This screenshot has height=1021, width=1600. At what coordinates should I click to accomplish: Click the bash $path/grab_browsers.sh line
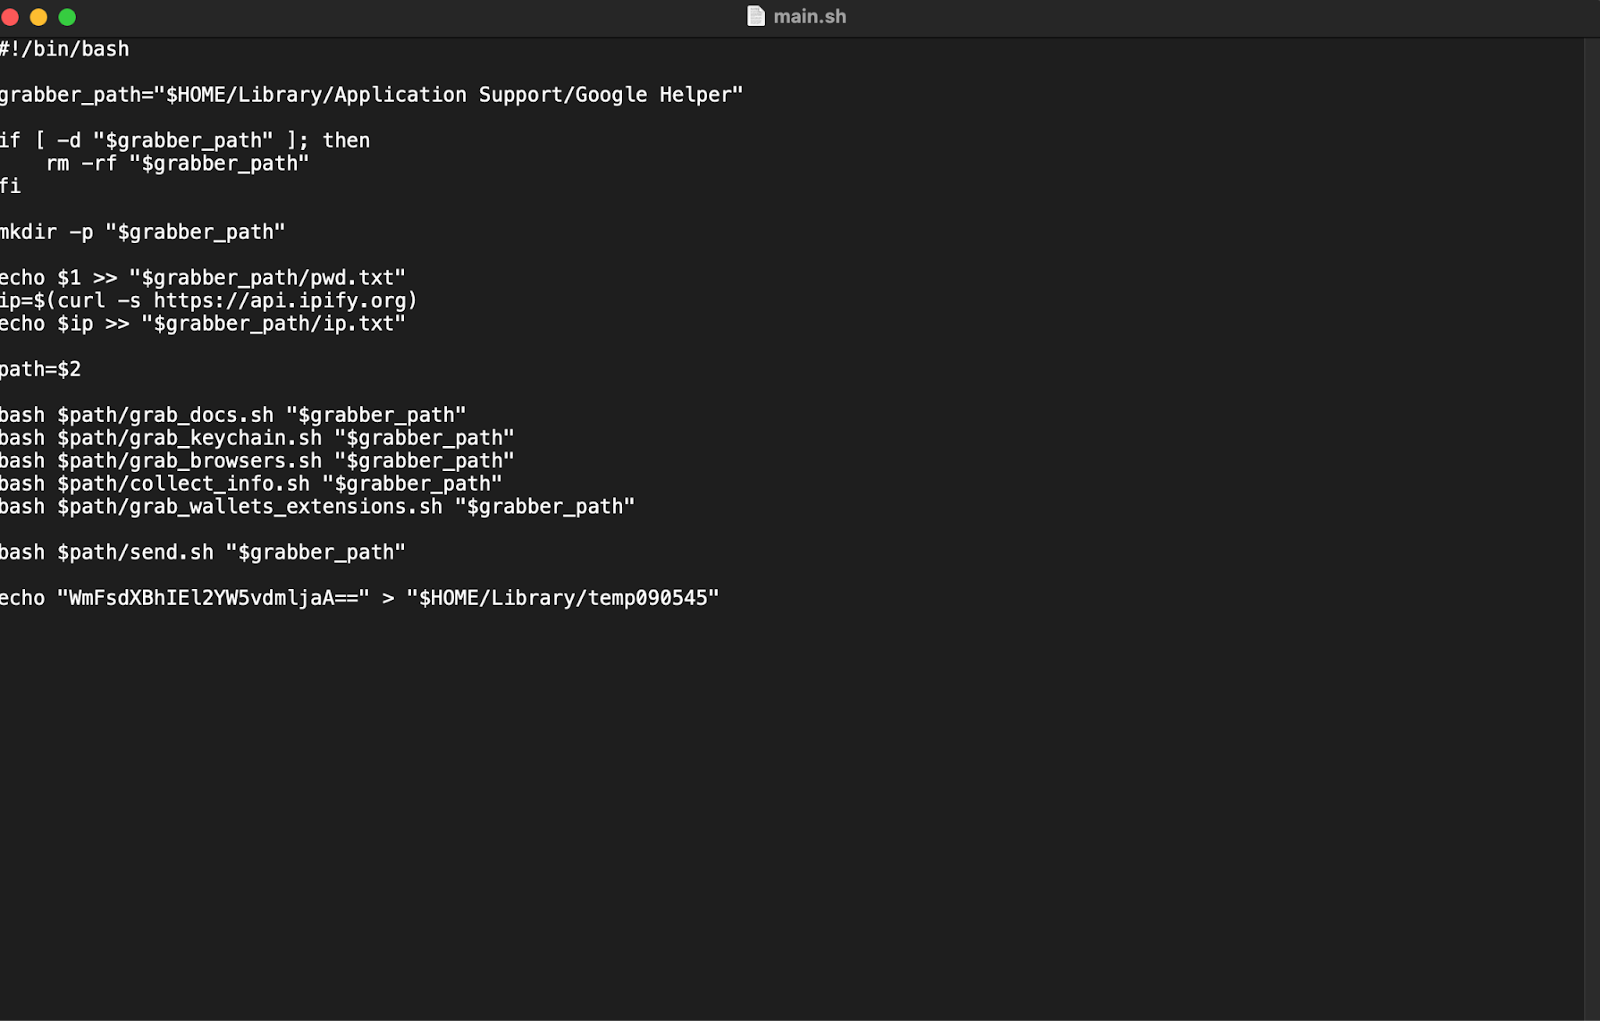pyautogui.click(x=257, y=462)
